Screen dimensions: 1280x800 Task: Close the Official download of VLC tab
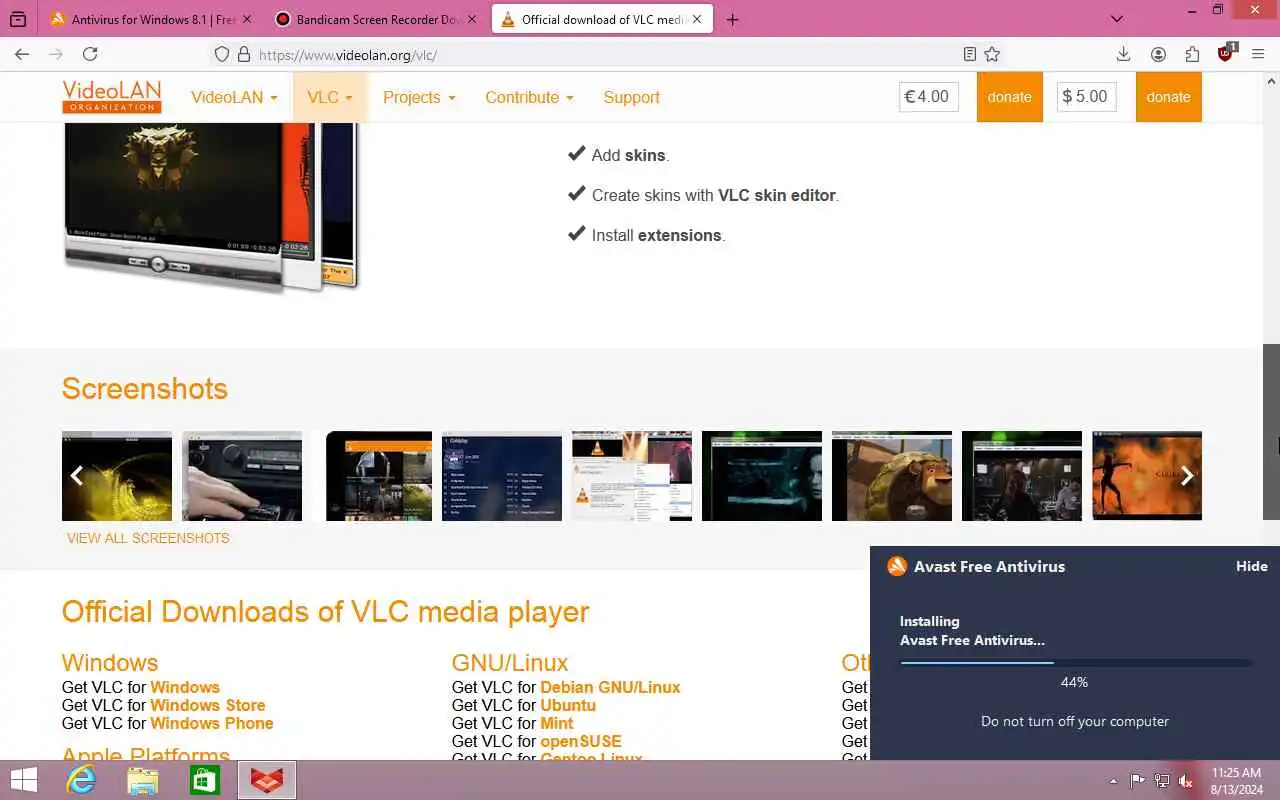697,19
